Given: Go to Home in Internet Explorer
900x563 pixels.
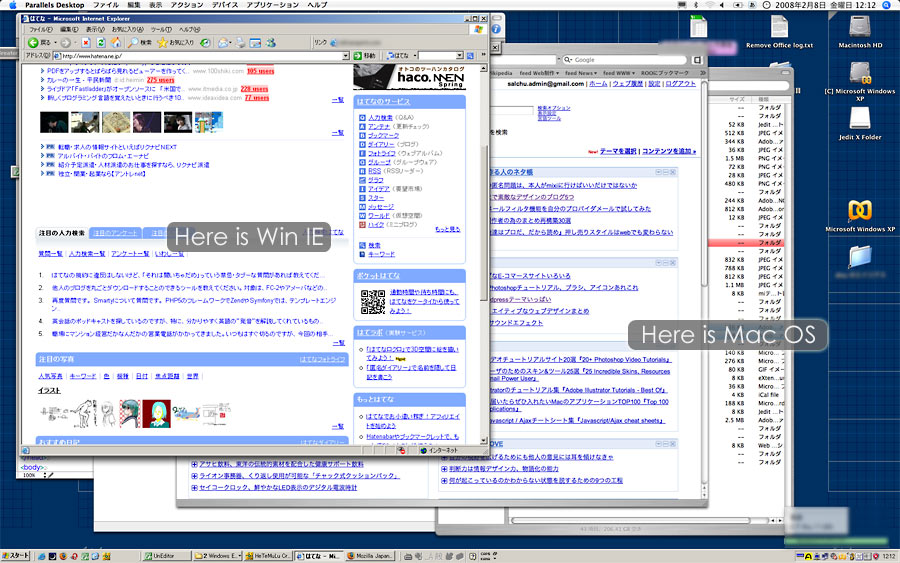Looking at the screenshot, I should (116, 42).
